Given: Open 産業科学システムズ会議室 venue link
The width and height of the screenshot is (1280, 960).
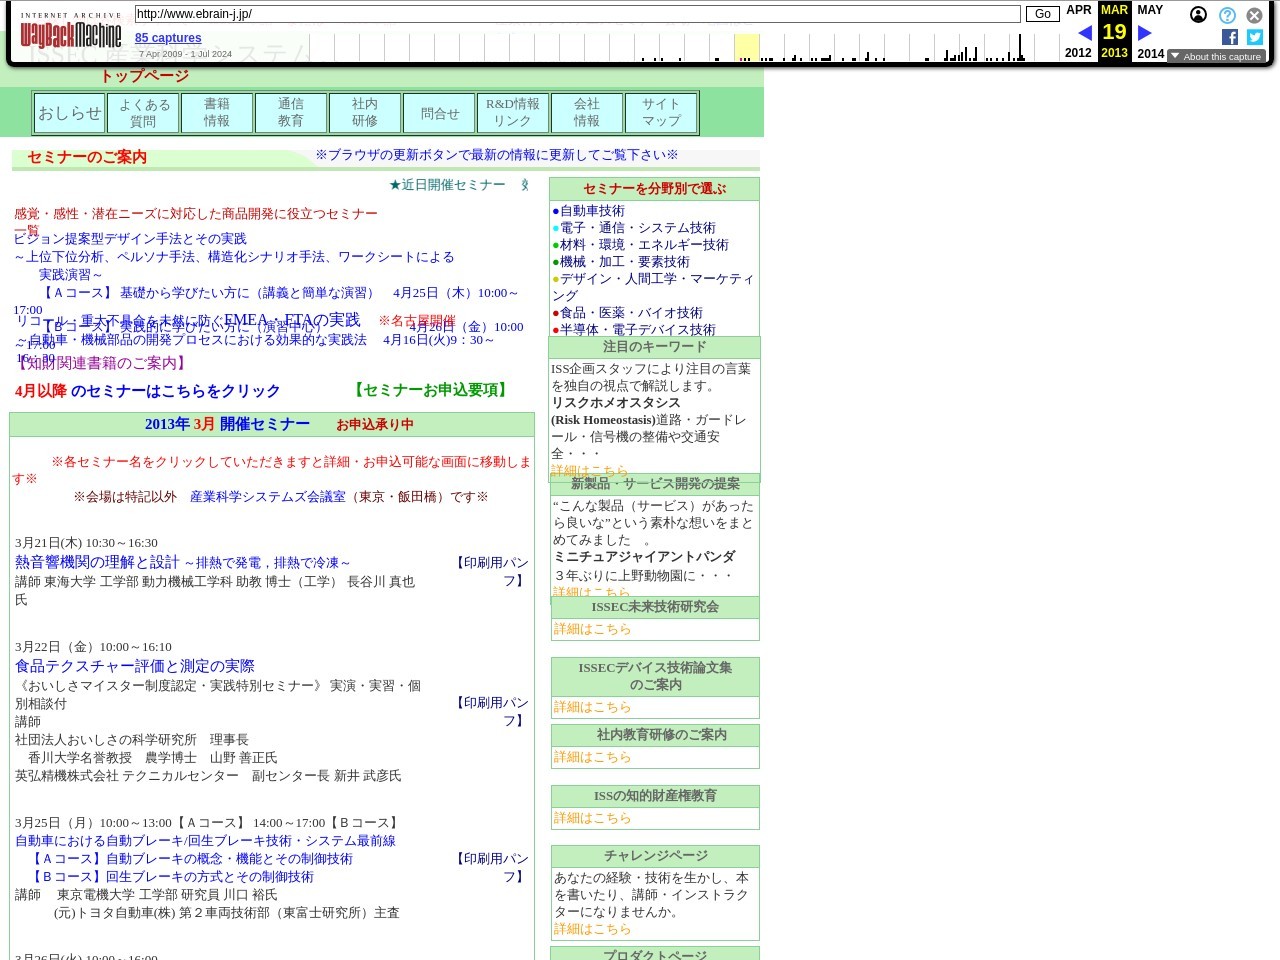Looking at the screenshot, I should (268, 497).
